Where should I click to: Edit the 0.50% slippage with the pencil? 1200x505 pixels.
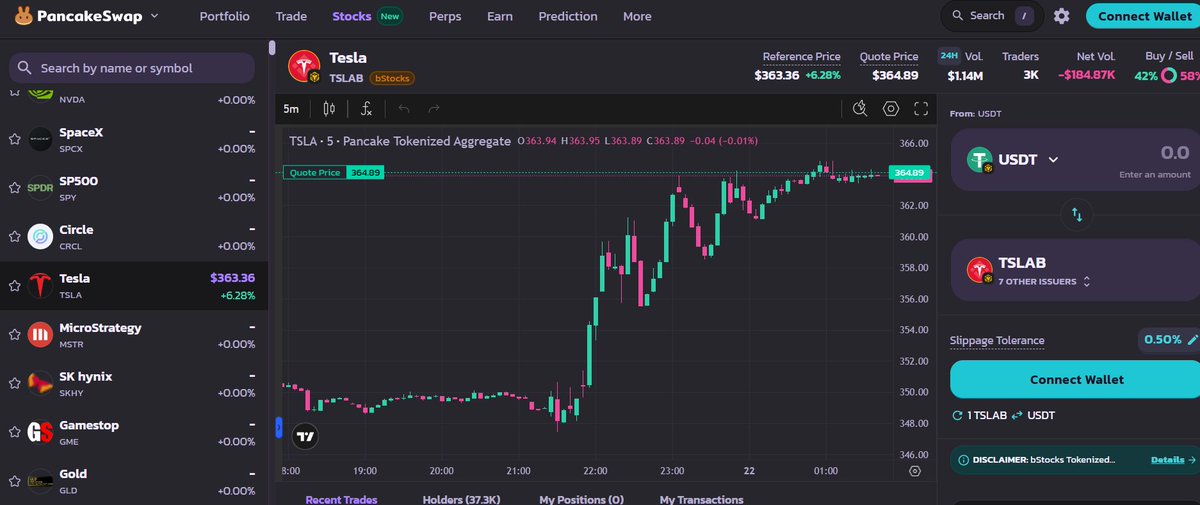(x=1192, y=340)
